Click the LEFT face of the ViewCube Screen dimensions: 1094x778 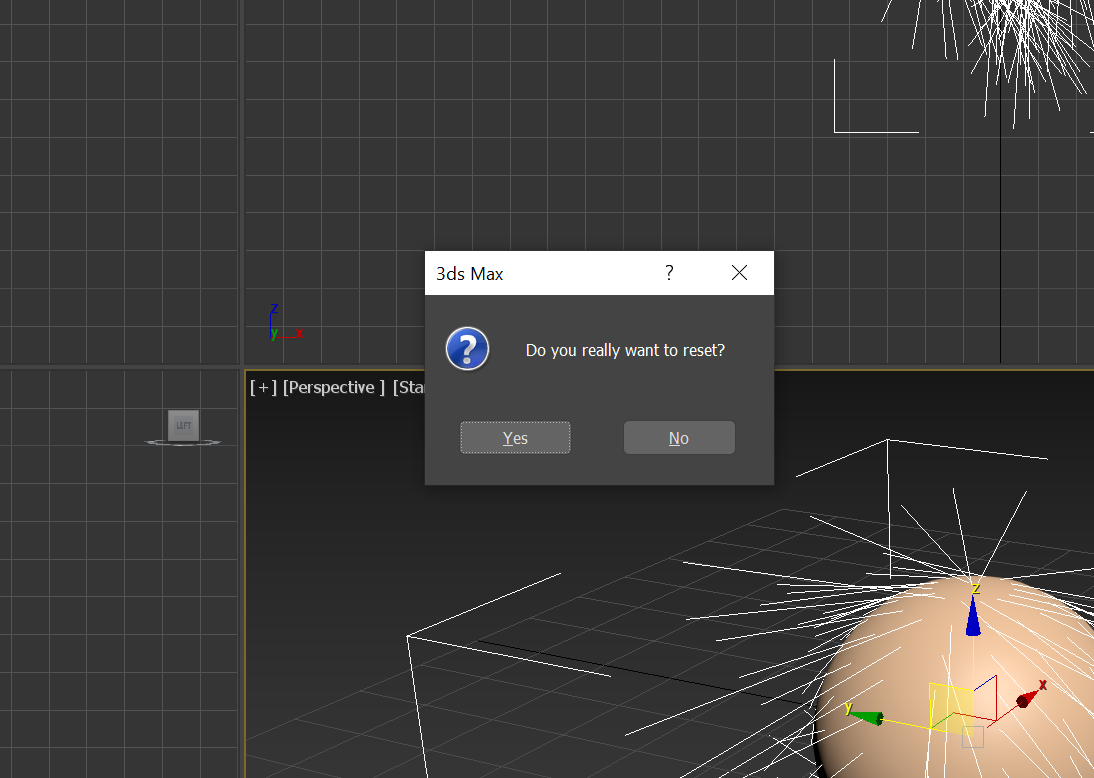183,424
